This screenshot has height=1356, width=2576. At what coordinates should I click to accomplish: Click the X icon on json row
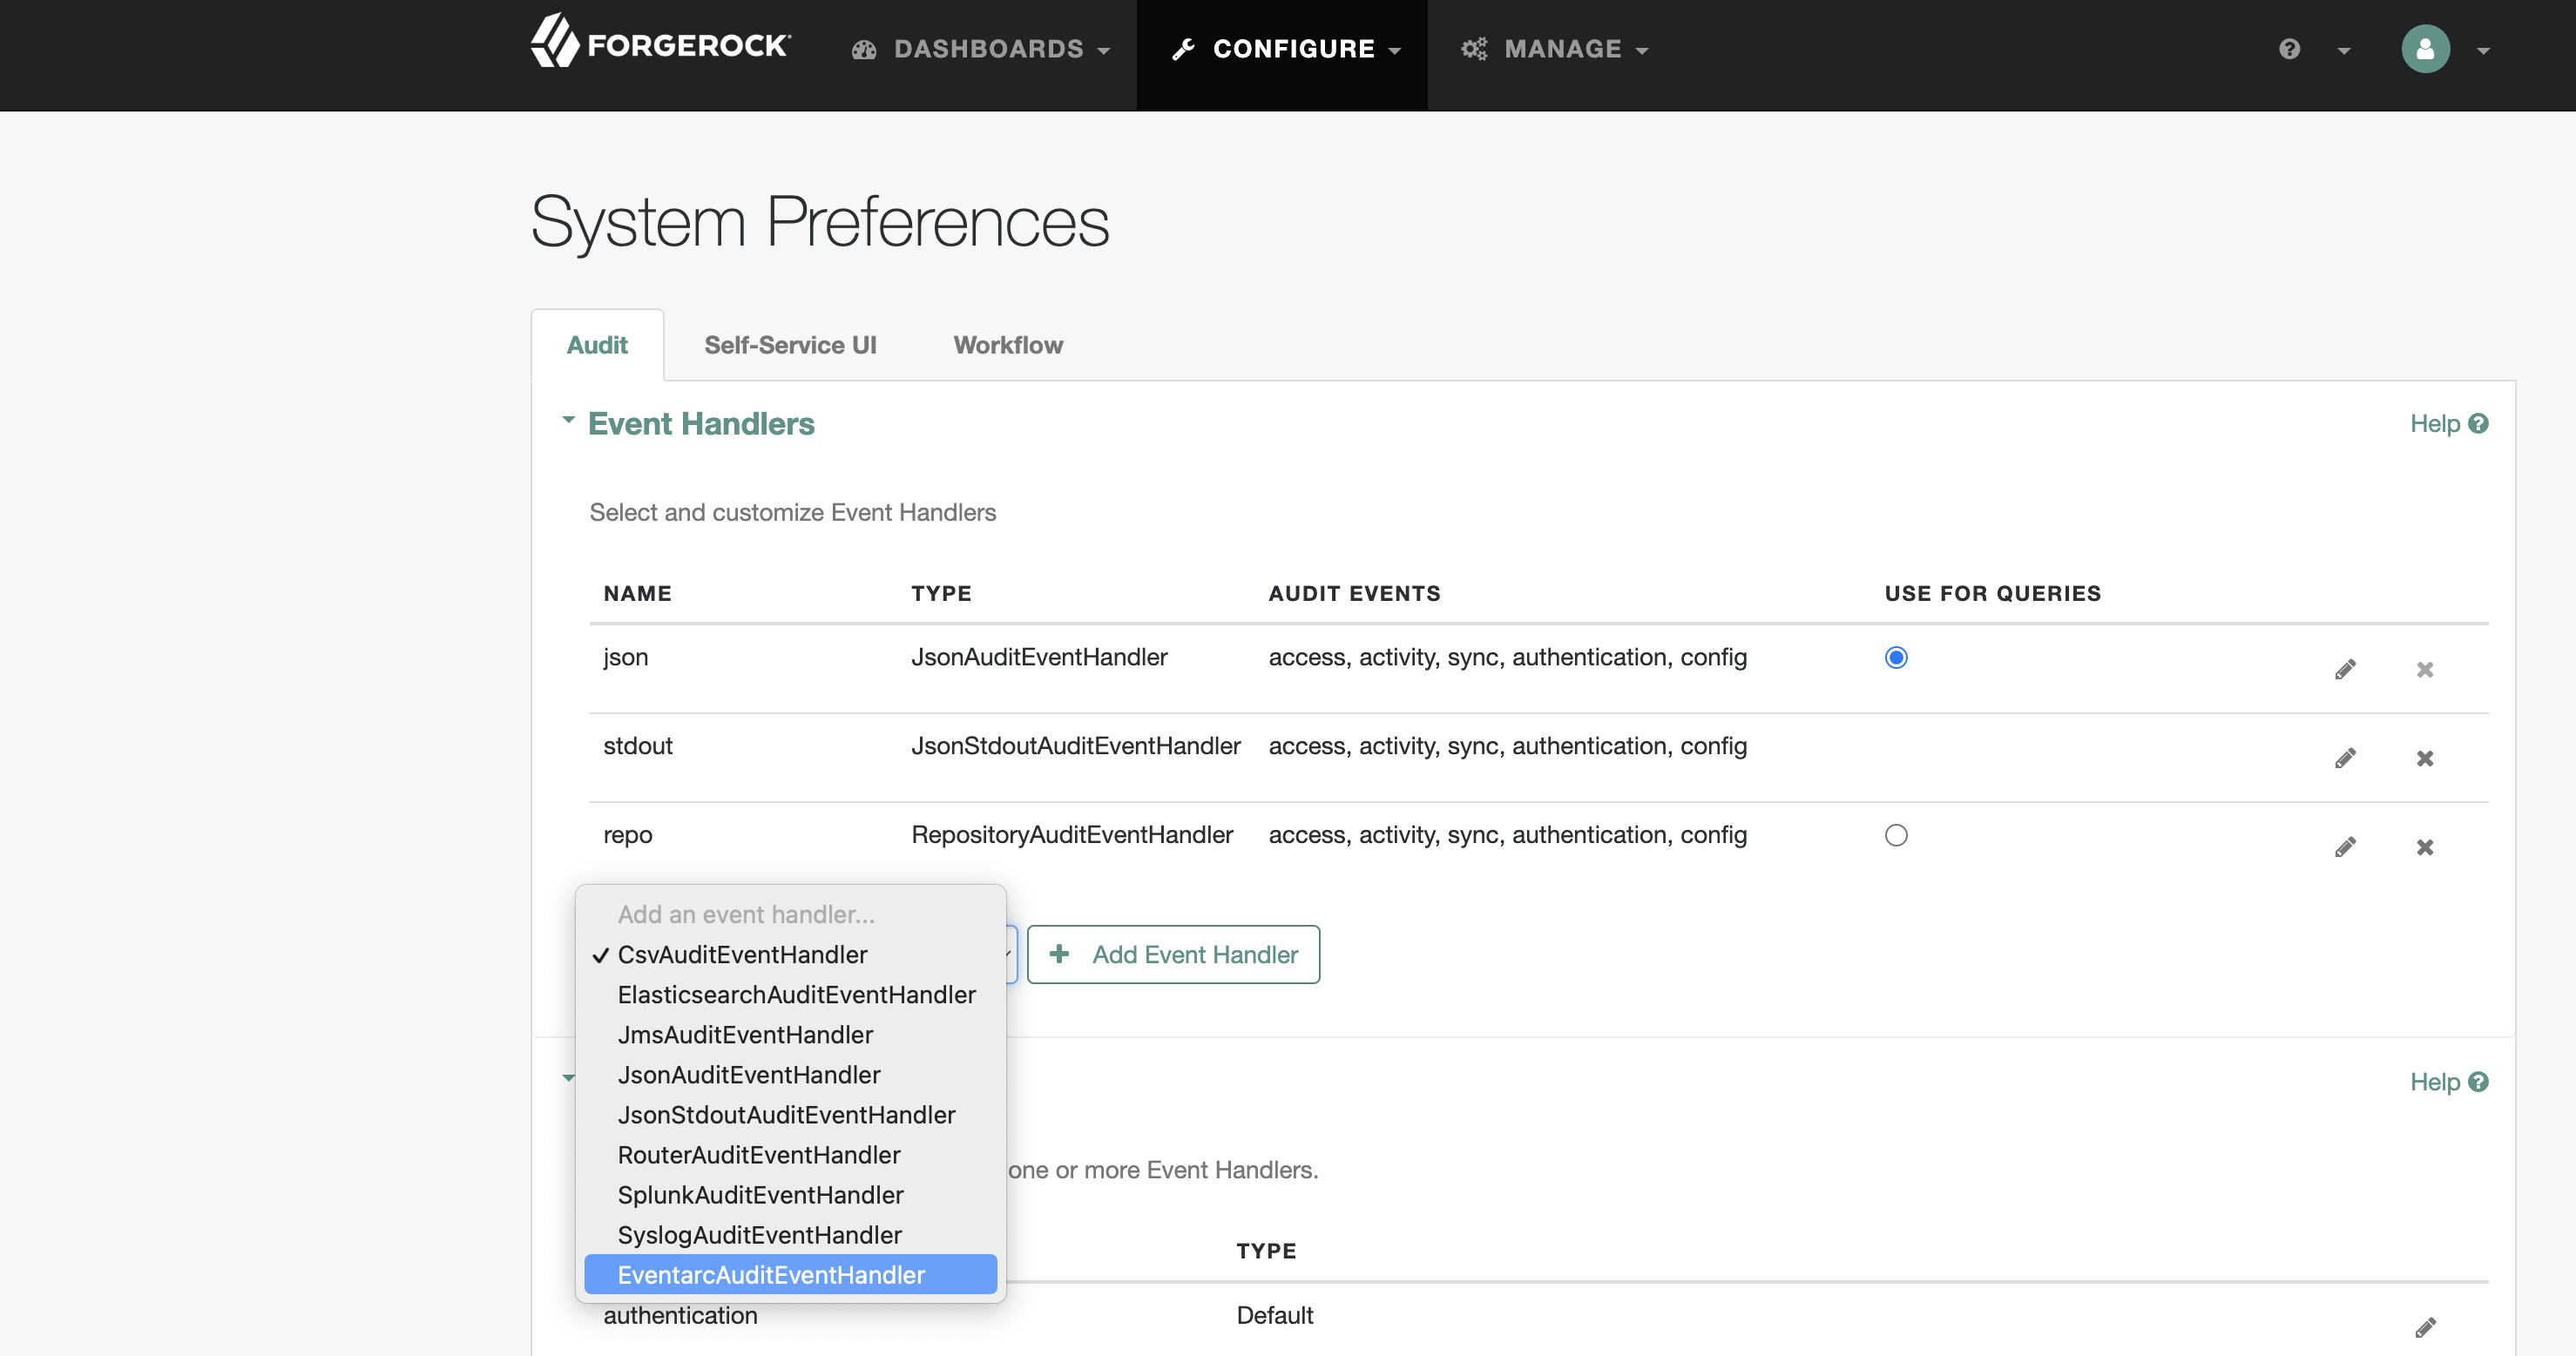click(2424, 669)
